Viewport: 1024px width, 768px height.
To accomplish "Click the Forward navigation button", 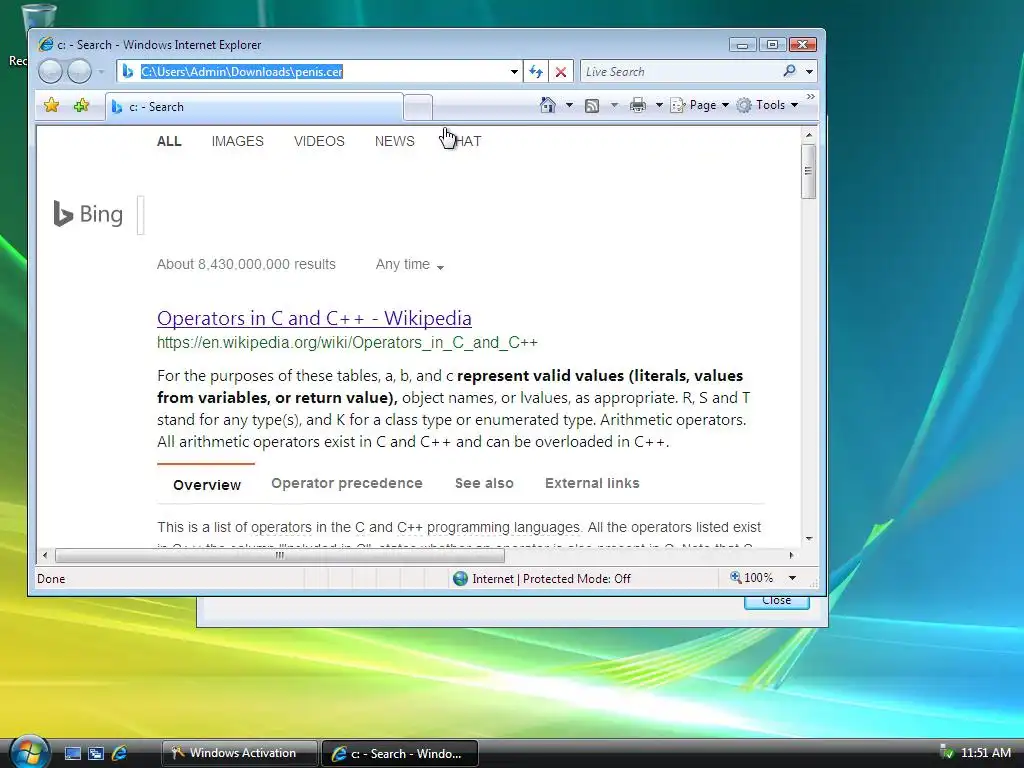I will point(79,71).
